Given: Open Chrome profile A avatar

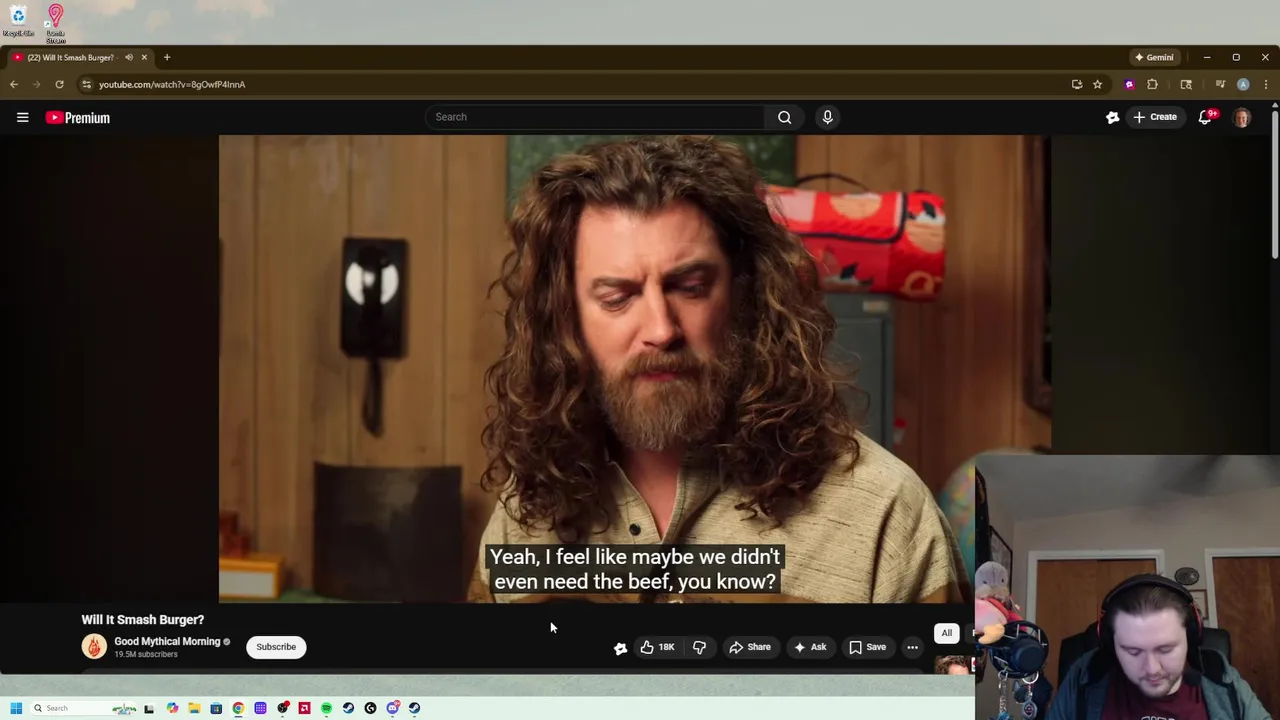Looking at the screenshot, I should [1243, 84].
